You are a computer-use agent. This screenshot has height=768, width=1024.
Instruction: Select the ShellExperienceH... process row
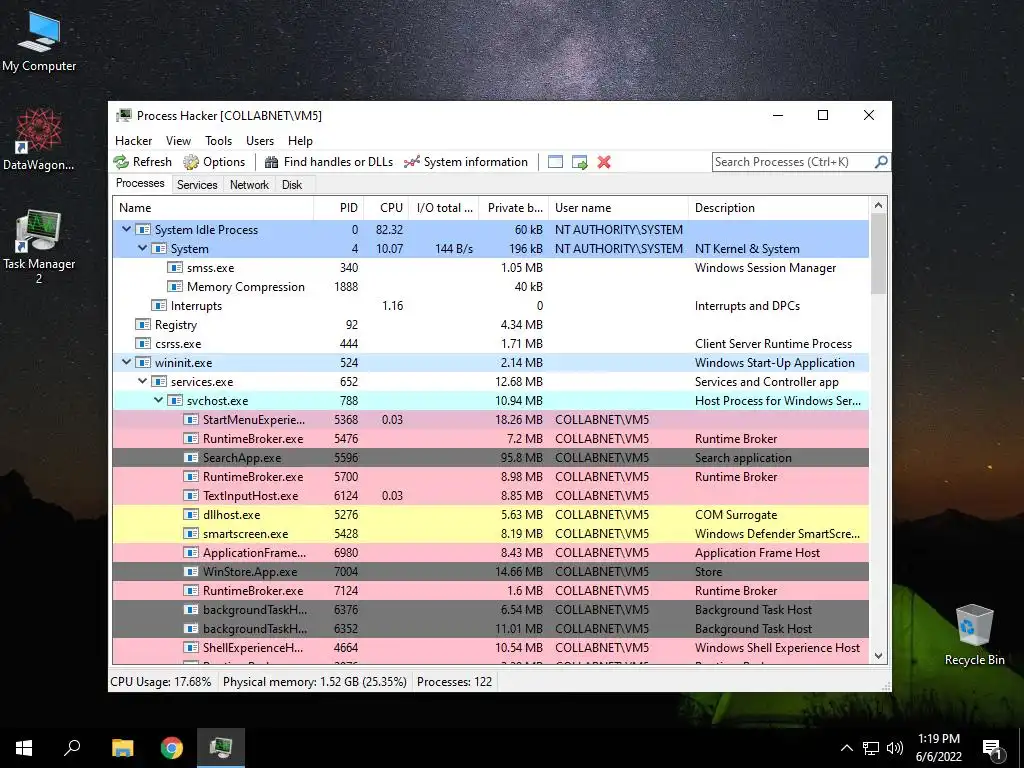coord(490,648)
